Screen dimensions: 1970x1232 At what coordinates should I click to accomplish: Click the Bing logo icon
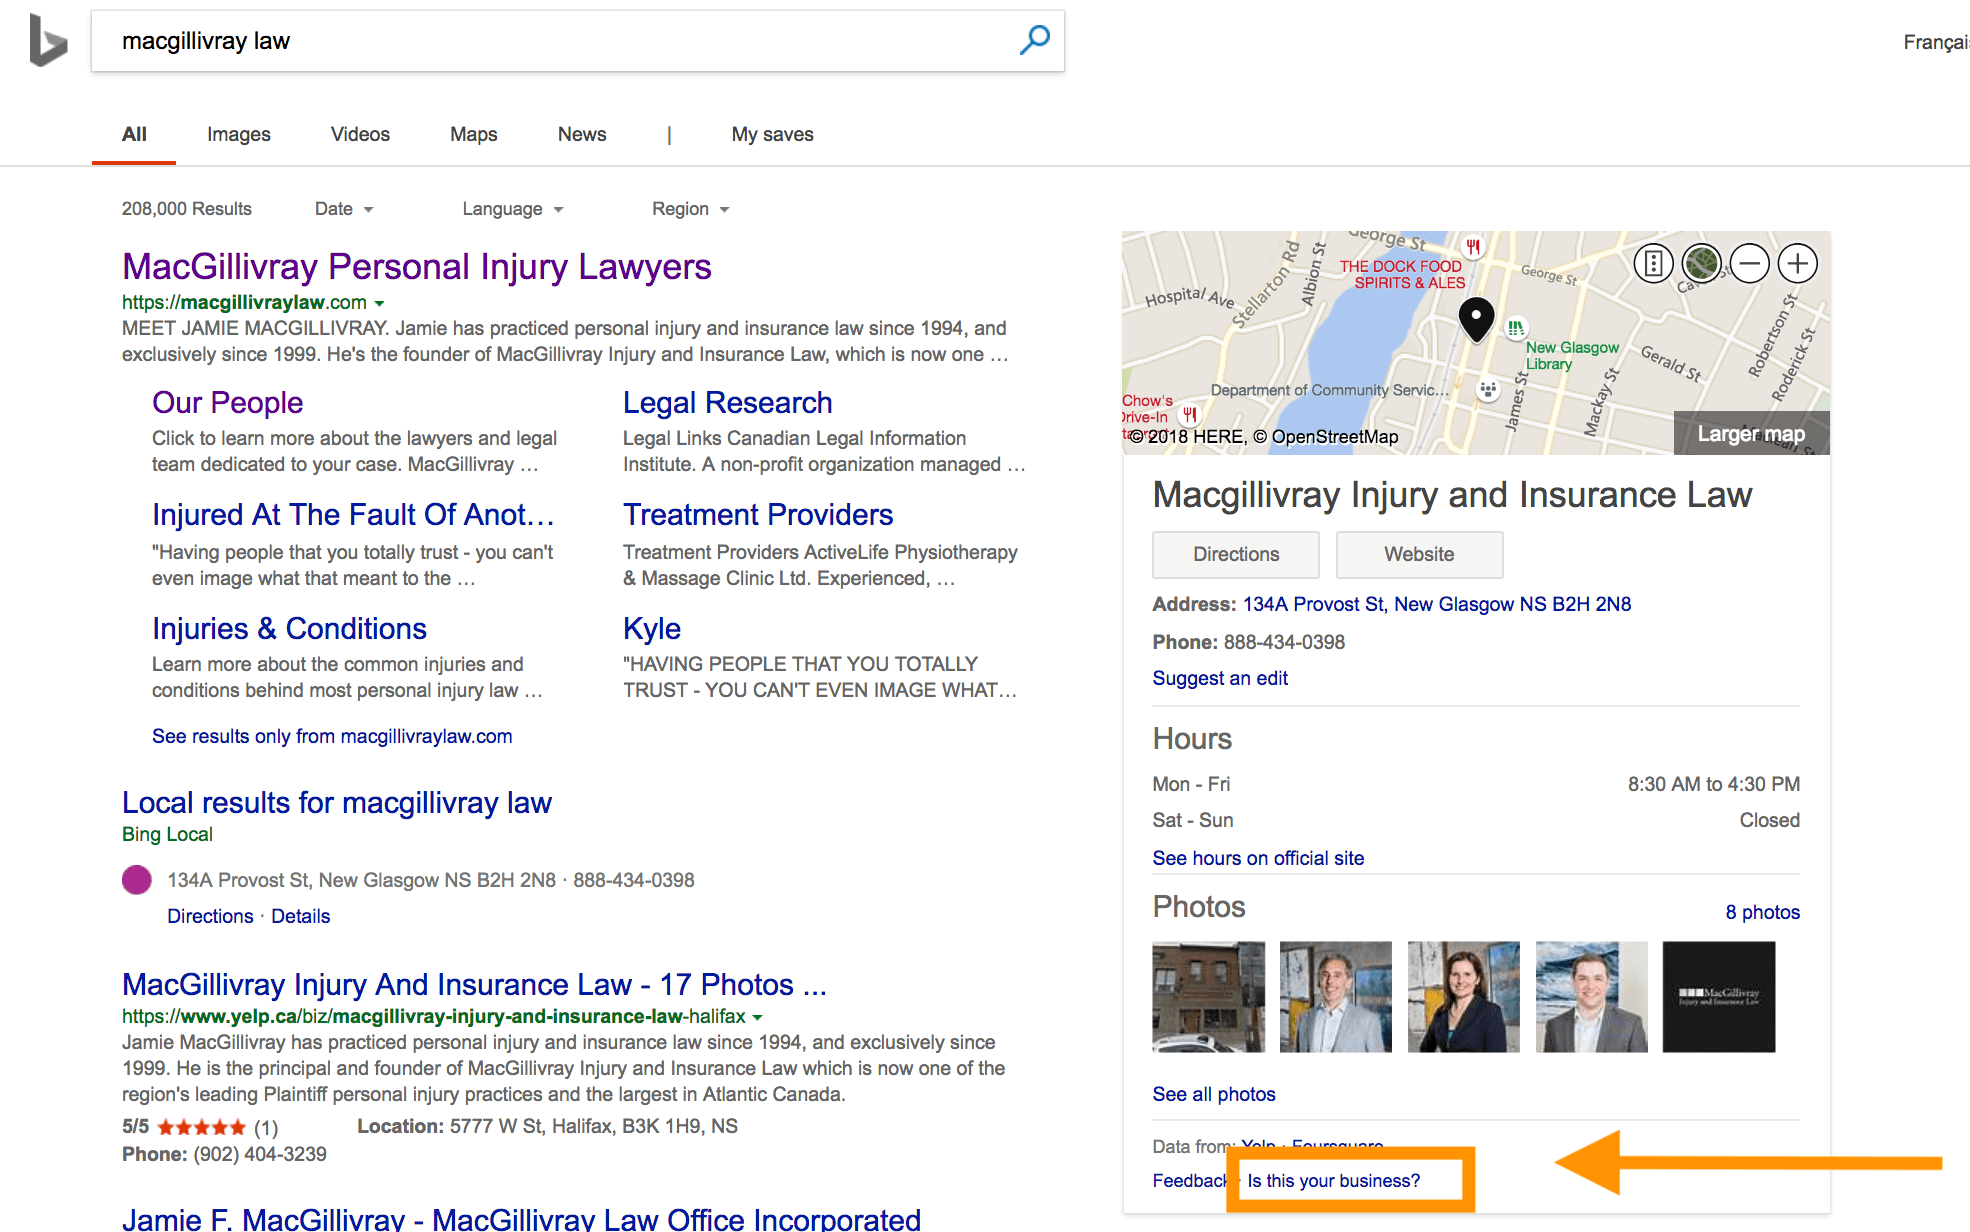(48, 40)
